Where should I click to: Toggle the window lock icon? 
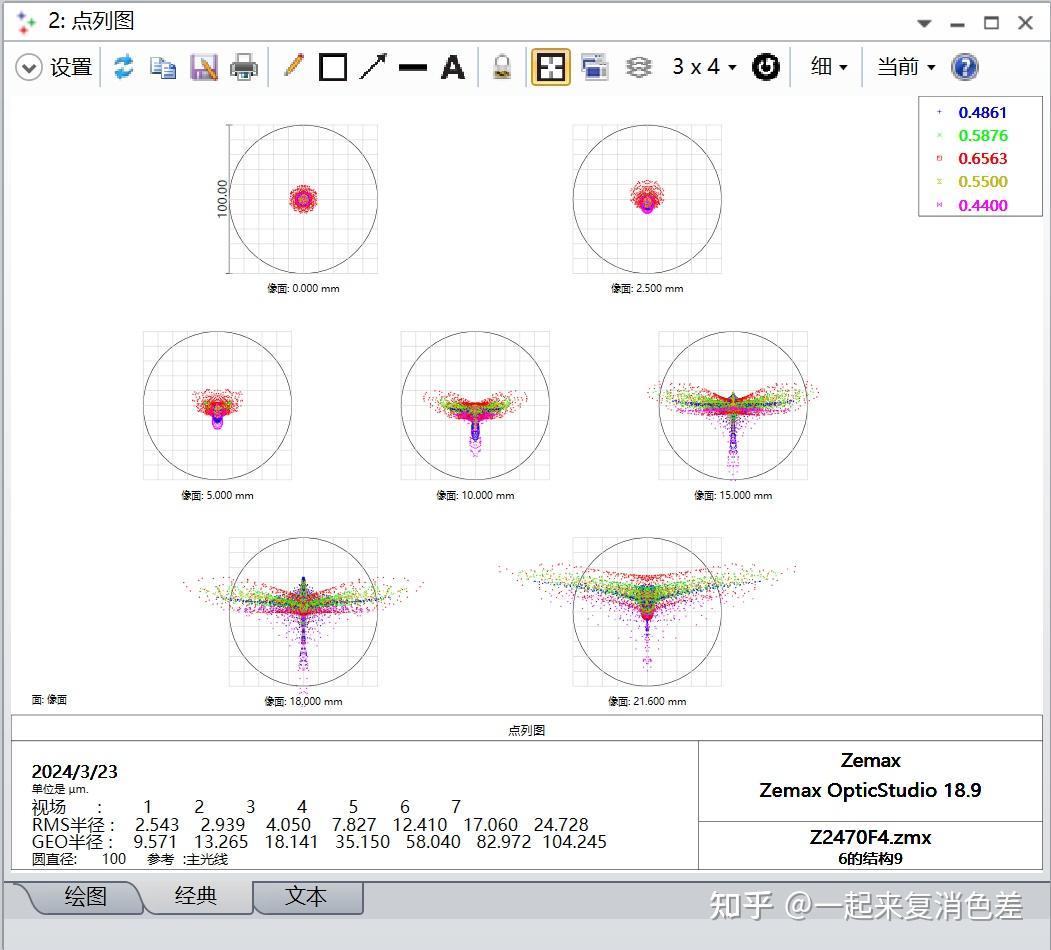pyautogui.click(x=502, y=67)
